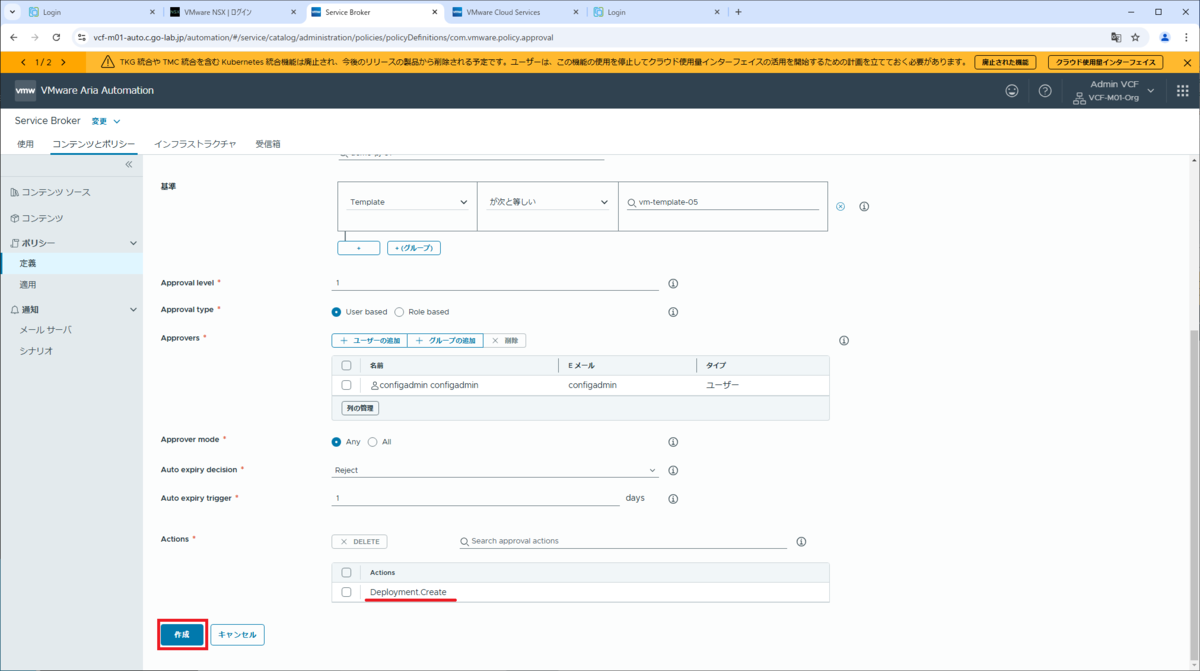Open the feedback smiley icon

pos(1012,91)
